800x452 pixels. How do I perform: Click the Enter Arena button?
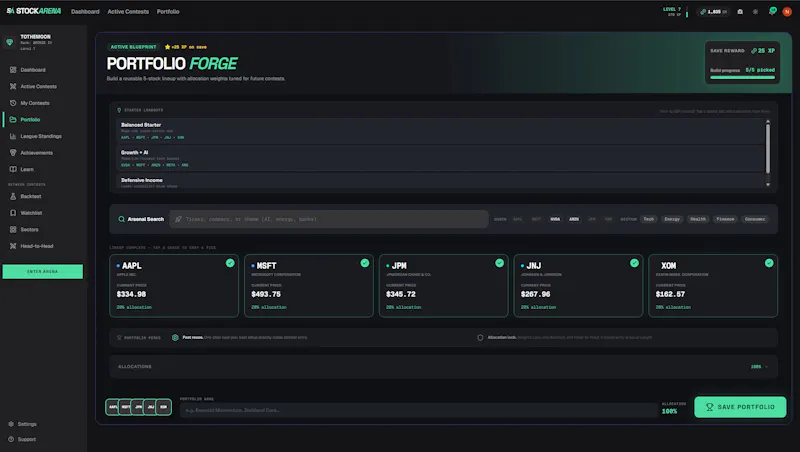click(x=42, y=271)
